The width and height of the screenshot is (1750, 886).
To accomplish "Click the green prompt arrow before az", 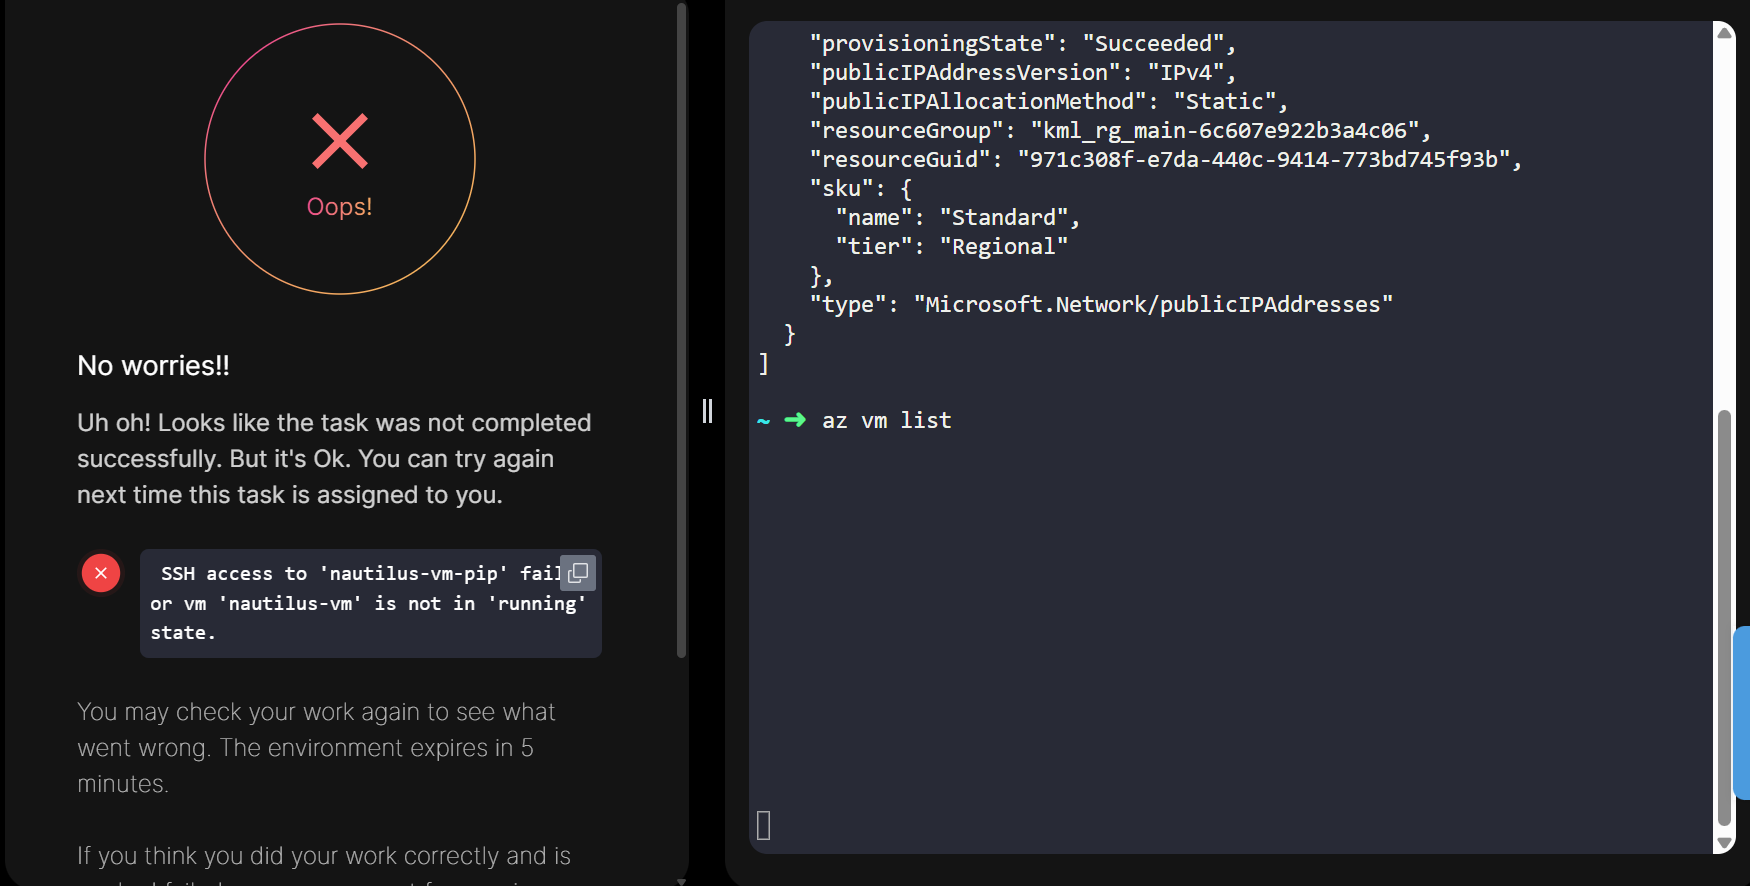I will click(795, 420).
